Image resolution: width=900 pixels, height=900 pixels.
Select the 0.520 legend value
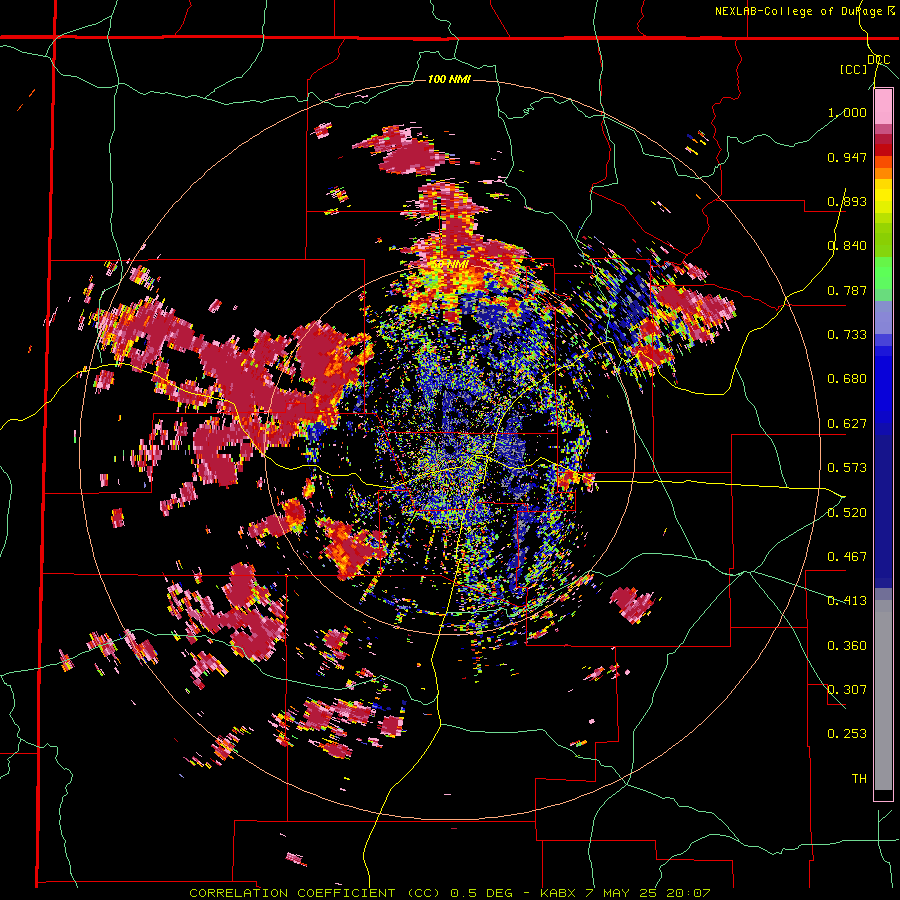click(847, 513)
